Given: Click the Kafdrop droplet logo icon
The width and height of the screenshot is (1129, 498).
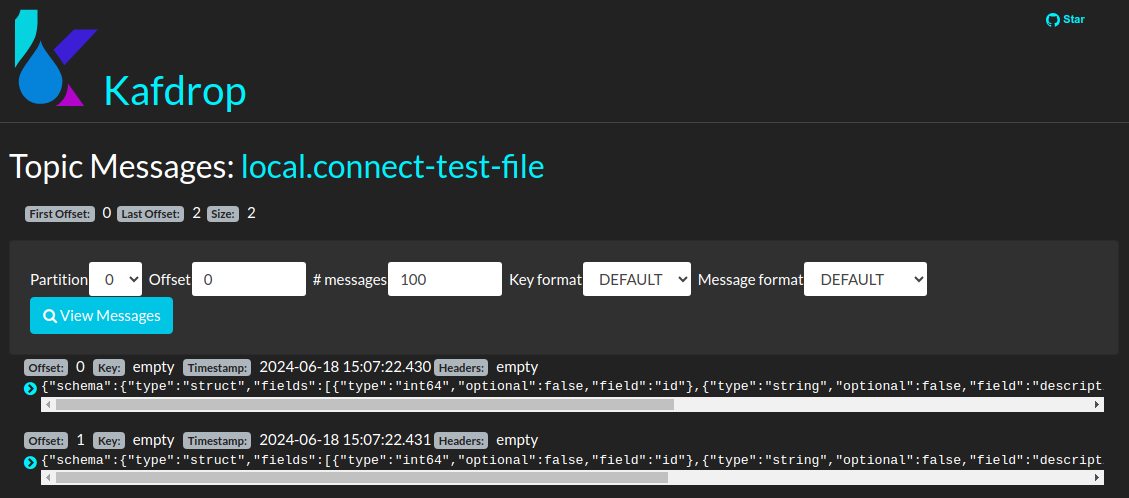Looking at the screenshot, I should tap(55, 58).
